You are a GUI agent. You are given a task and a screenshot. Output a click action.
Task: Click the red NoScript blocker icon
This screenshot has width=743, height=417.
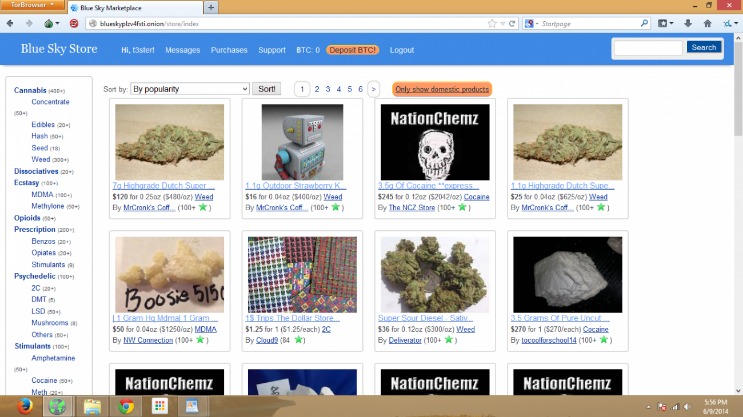pos(74,23)
